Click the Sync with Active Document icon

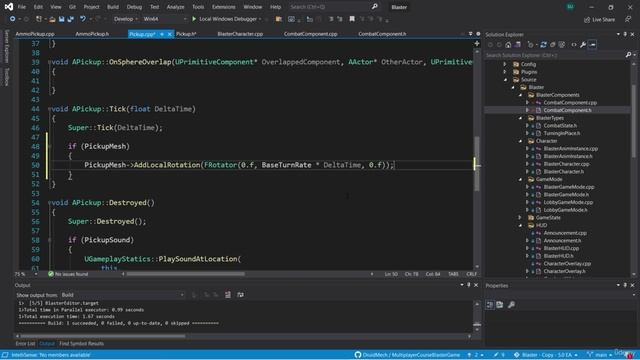[x=543, y=45]
